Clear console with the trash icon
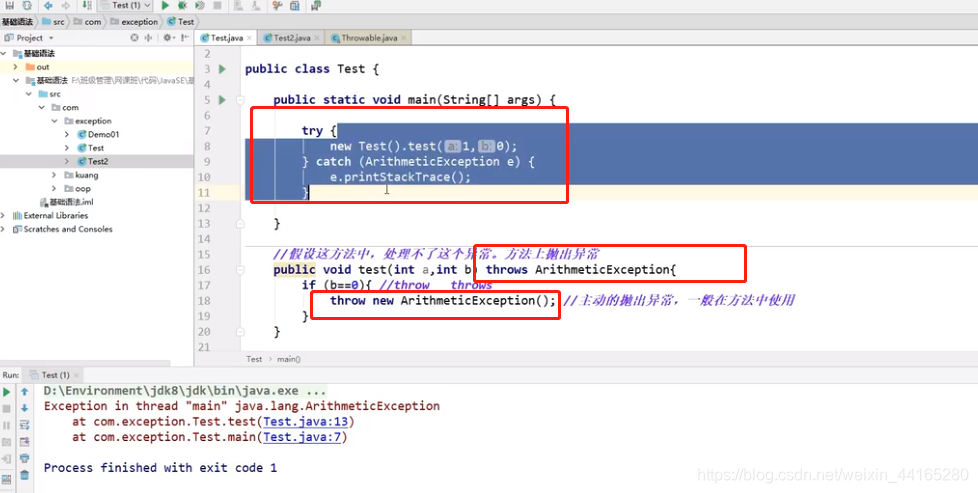Screen dimensions: 978x493 click(x=24, y=475)
